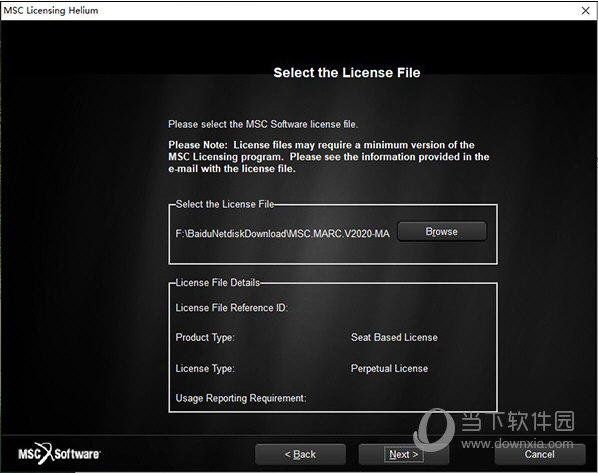Click the 'Product Type:' label

click(x=205, y=338)
